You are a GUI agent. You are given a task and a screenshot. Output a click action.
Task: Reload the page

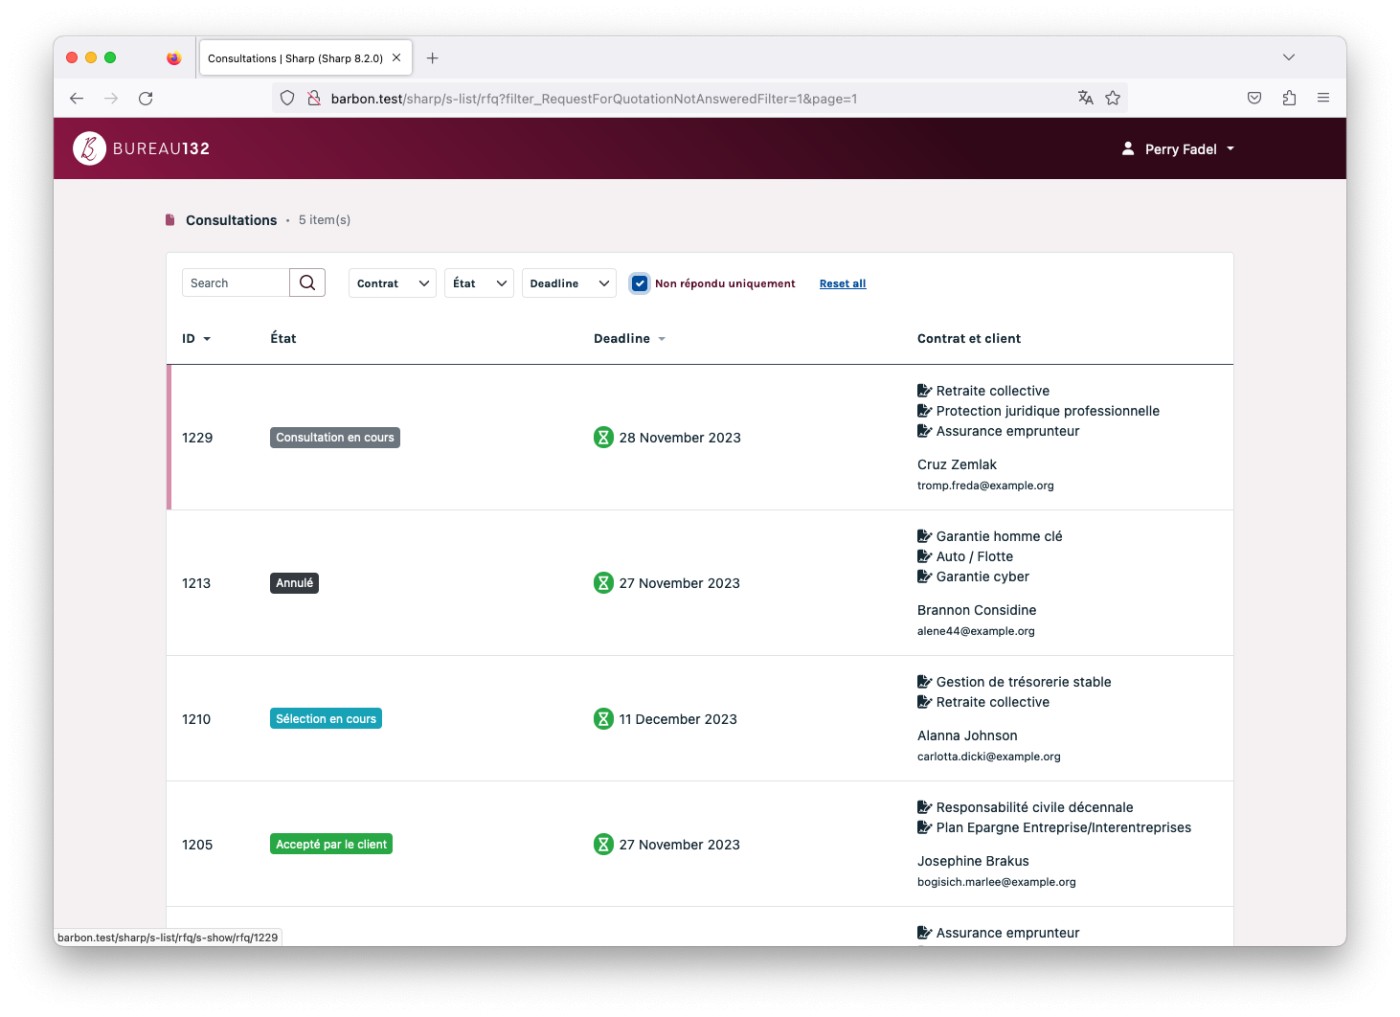point(146,98)
